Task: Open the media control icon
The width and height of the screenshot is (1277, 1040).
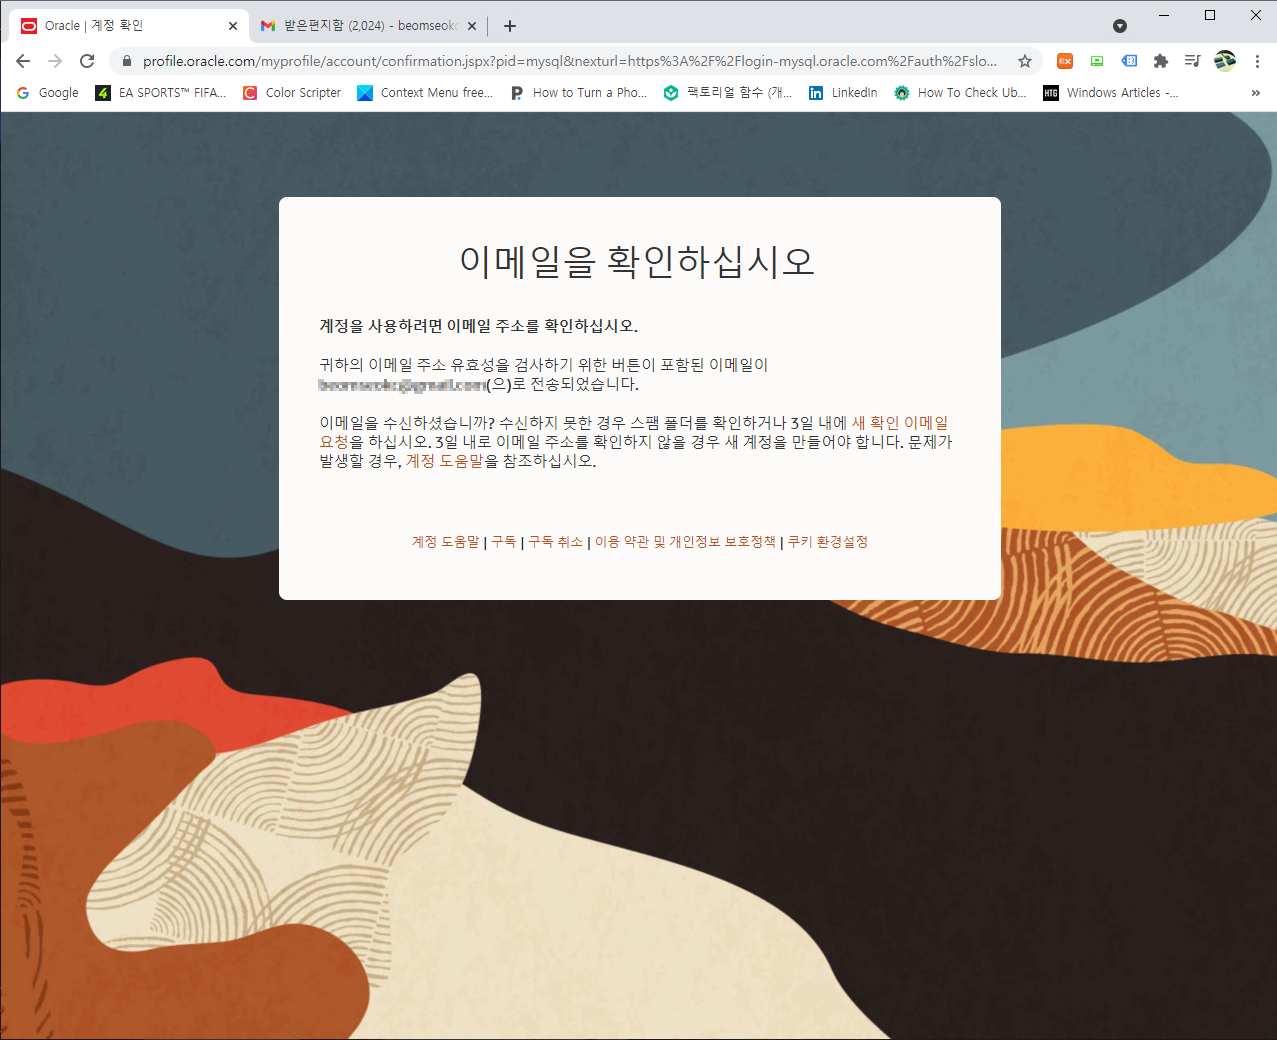Action: click(x=1192, y=61)
